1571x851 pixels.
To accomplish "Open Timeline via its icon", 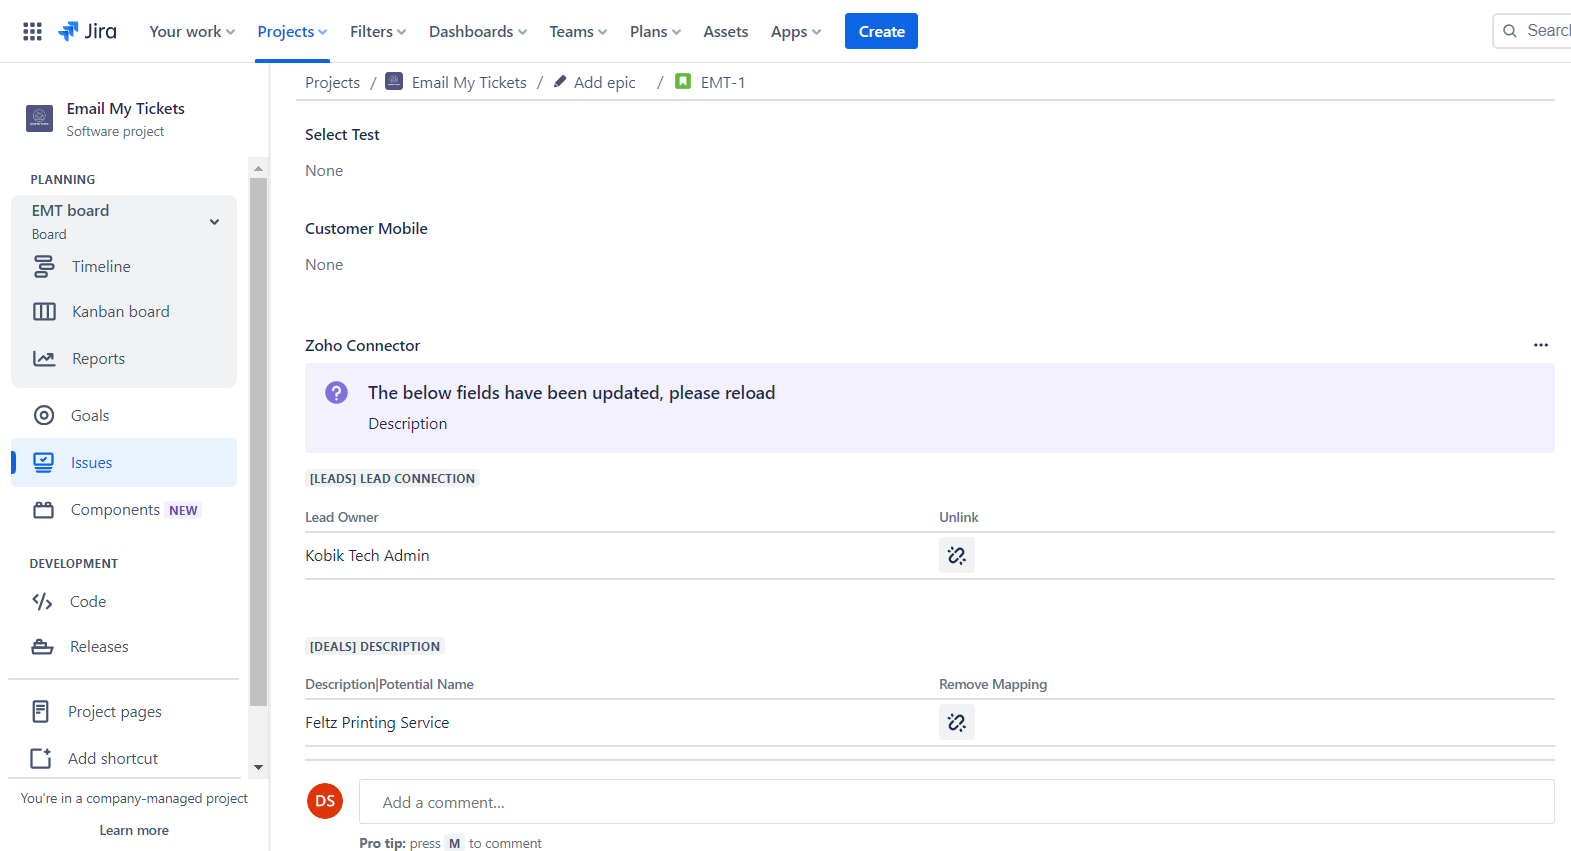I will coord(44,266).
